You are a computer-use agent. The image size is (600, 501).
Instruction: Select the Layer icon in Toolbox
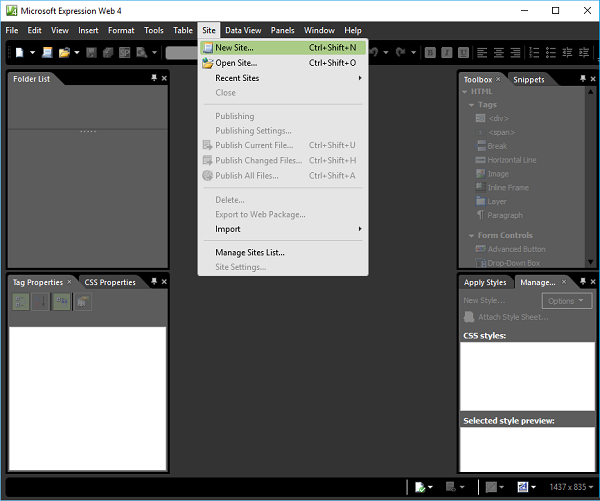coord(479,201)
